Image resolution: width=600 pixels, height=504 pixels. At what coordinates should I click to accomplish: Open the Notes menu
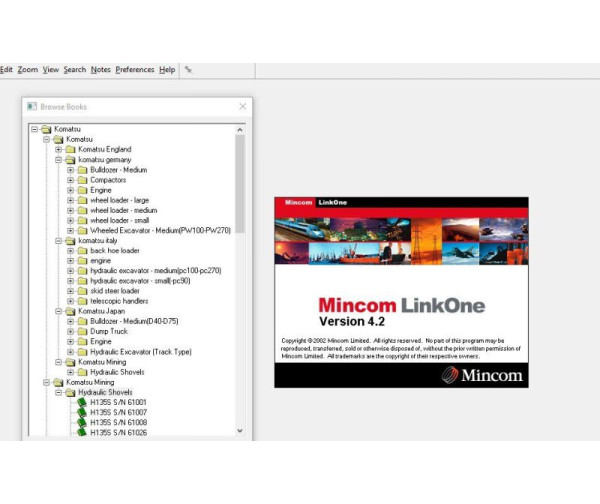pyautogui.click(x=101, y=70)
